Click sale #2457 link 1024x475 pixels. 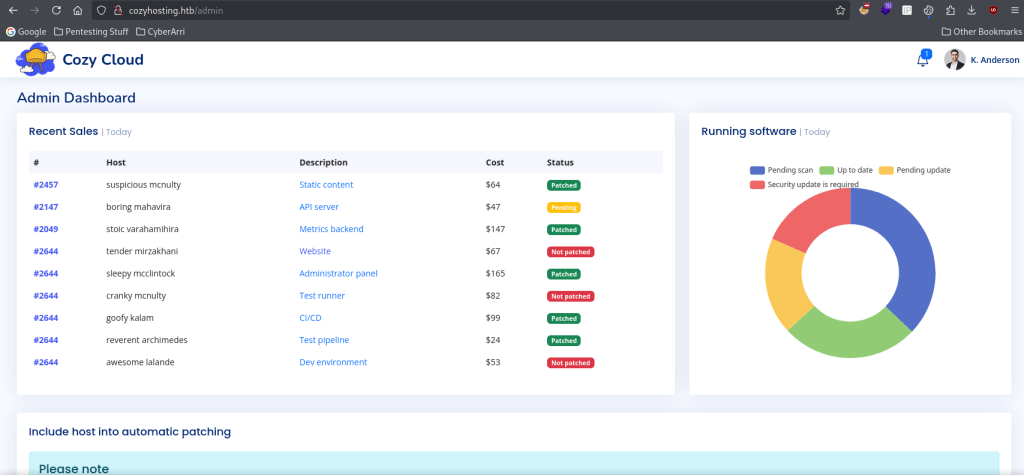tap(45, 185)
